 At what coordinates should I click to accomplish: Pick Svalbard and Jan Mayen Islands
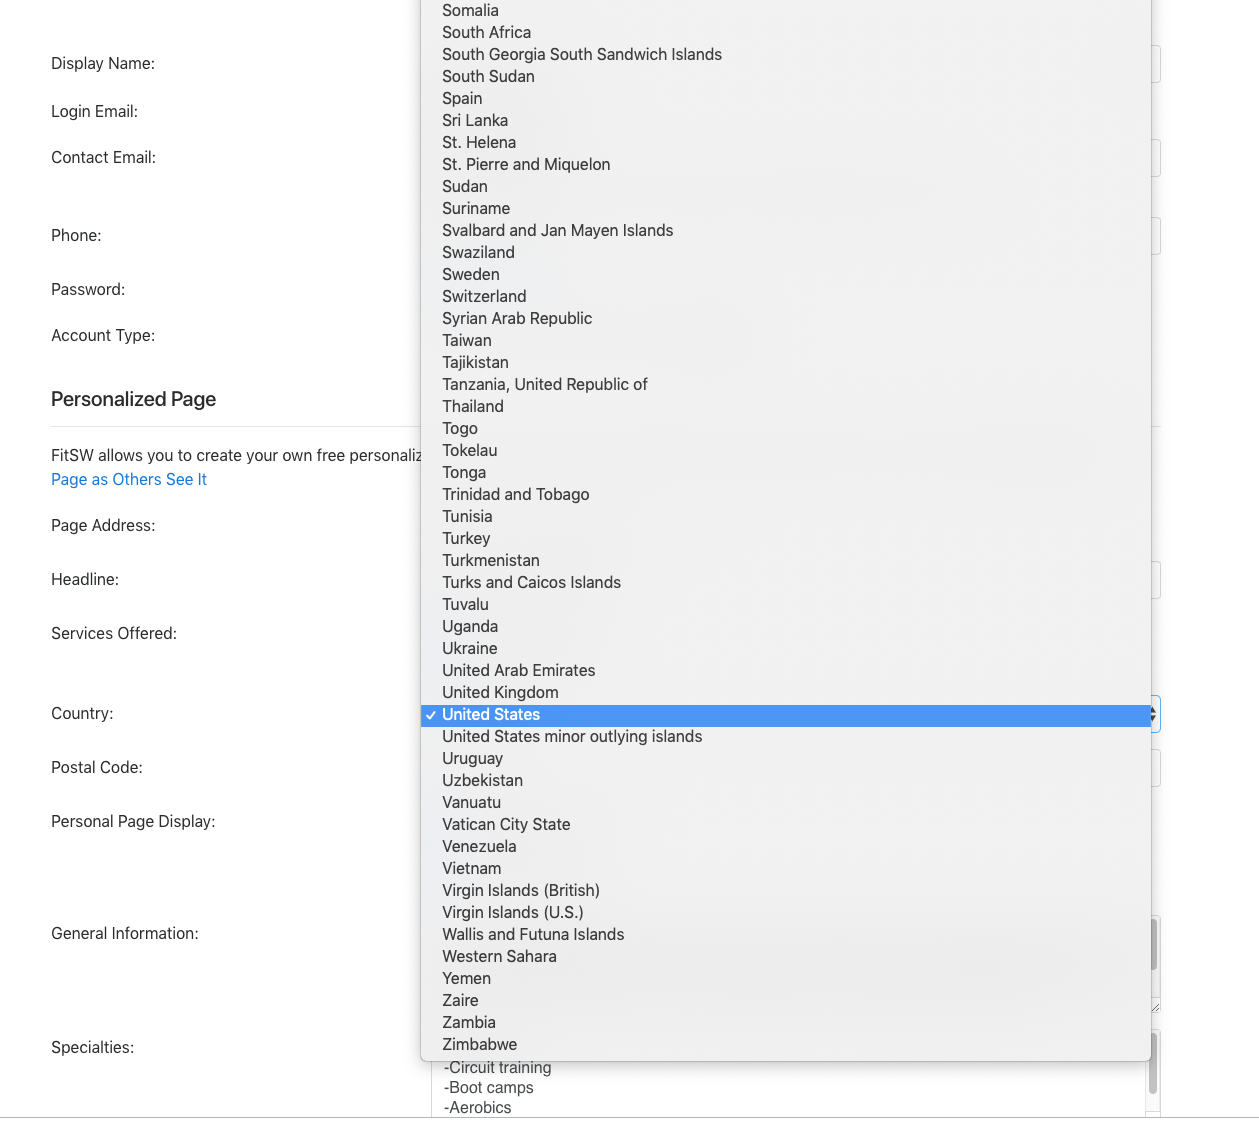786,231
